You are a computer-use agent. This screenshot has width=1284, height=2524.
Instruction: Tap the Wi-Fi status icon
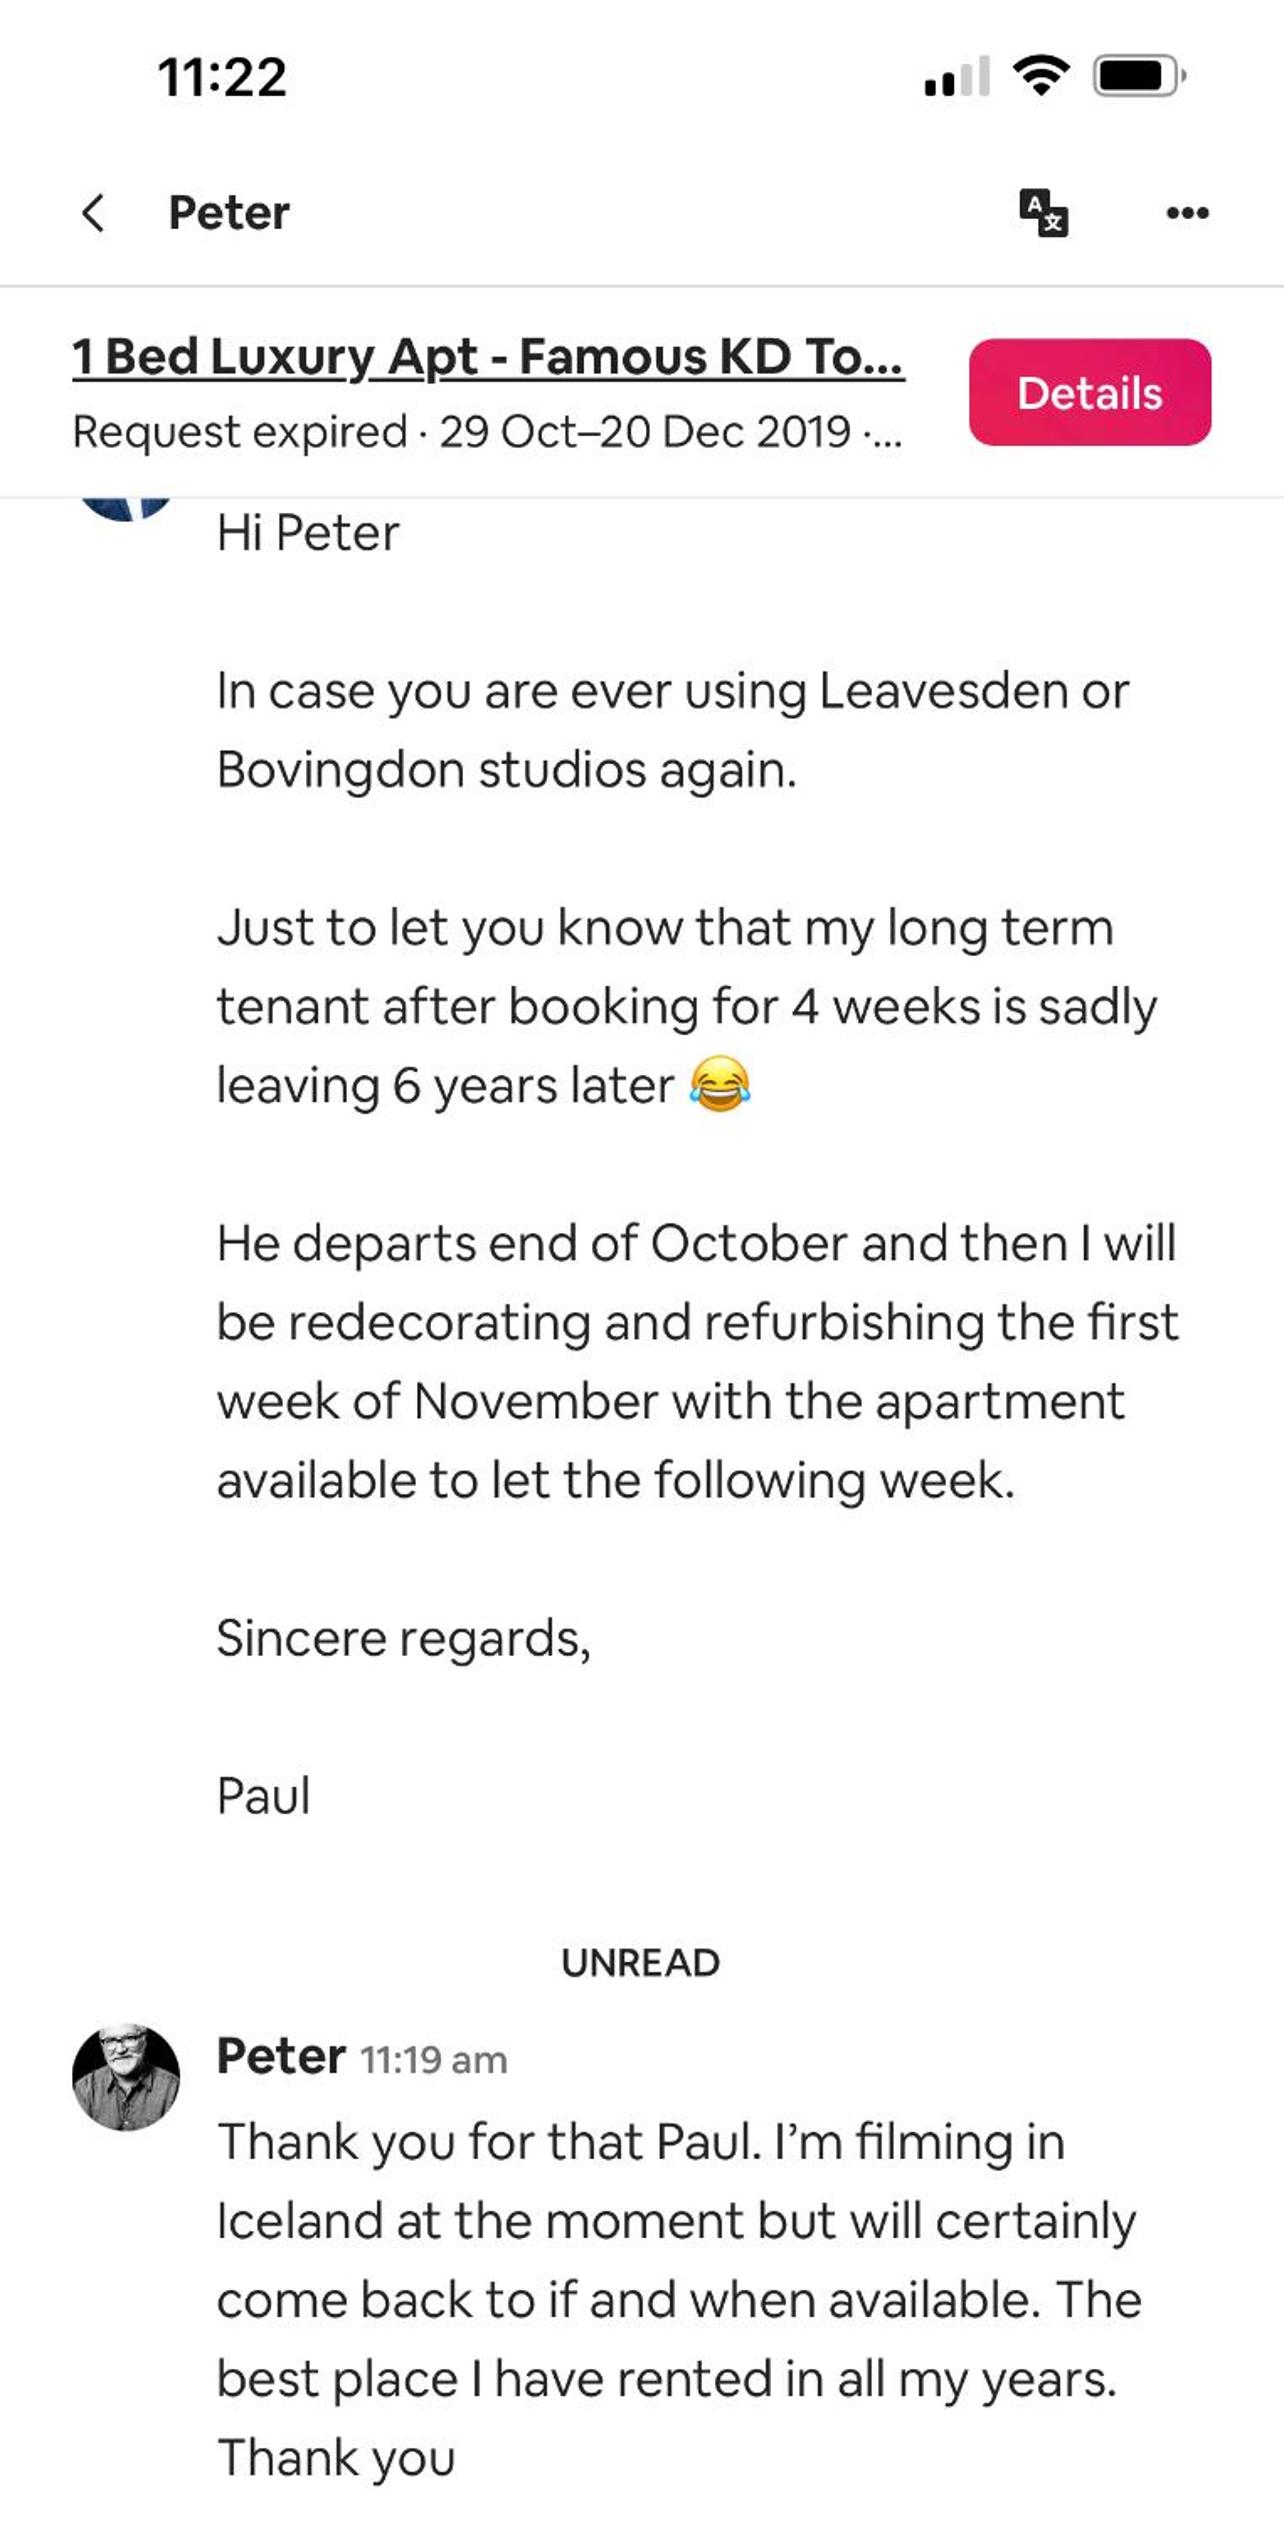(x=1041, y=75)
